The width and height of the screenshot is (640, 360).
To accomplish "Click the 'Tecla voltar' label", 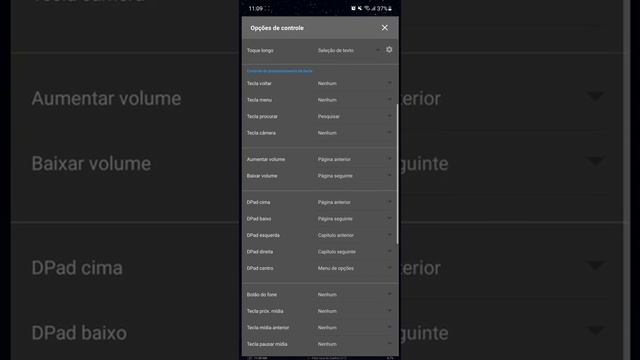I will 259,83.
